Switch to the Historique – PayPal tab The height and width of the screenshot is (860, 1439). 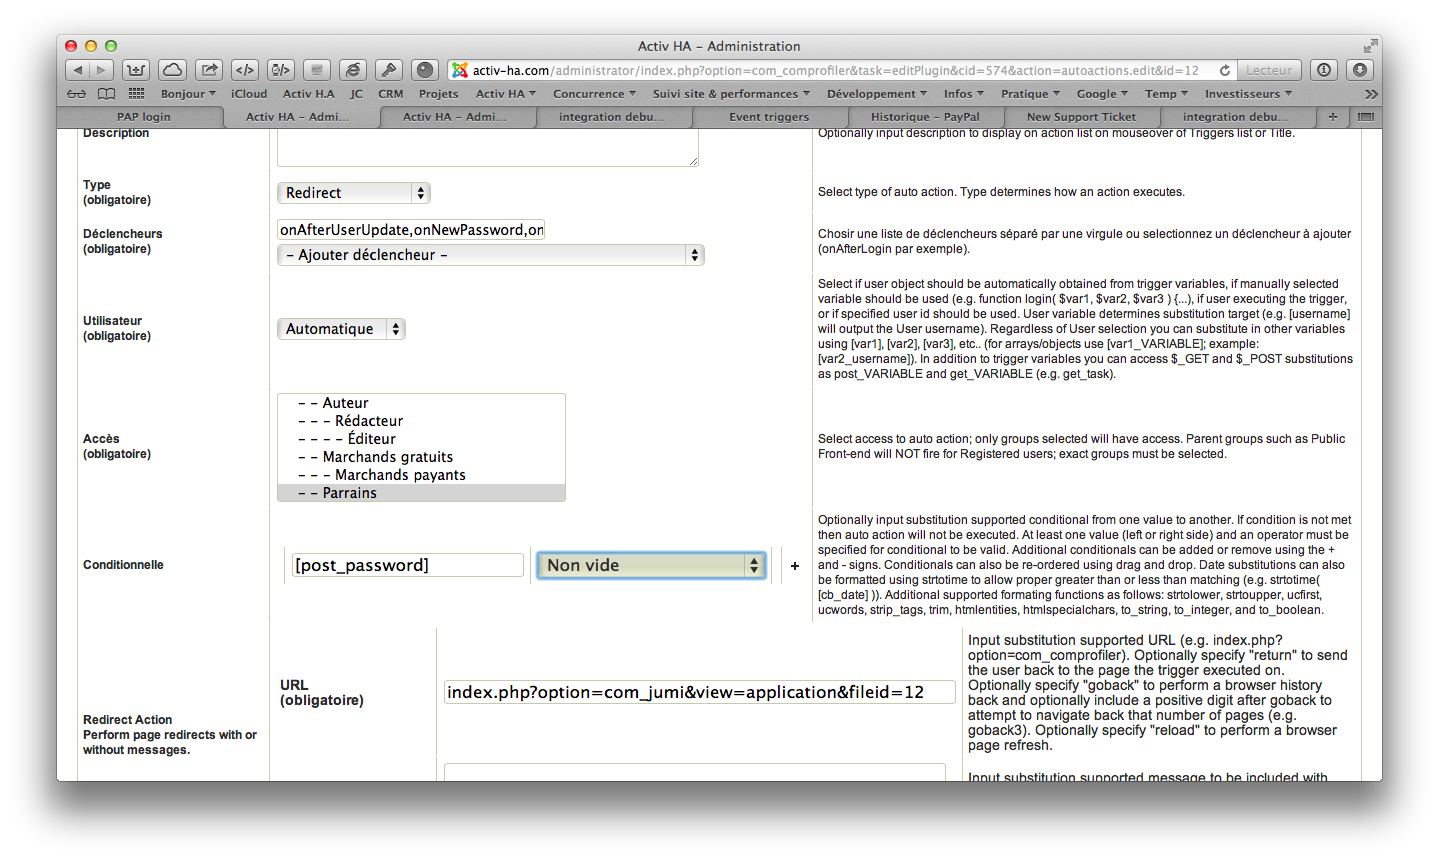pos(925,117)
